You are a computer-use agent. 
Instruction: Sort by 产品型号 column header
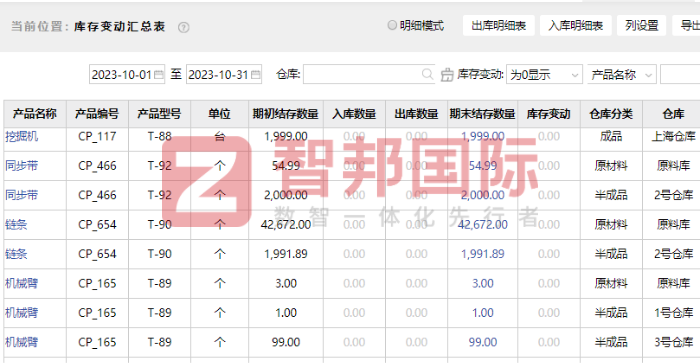[159, 114]
